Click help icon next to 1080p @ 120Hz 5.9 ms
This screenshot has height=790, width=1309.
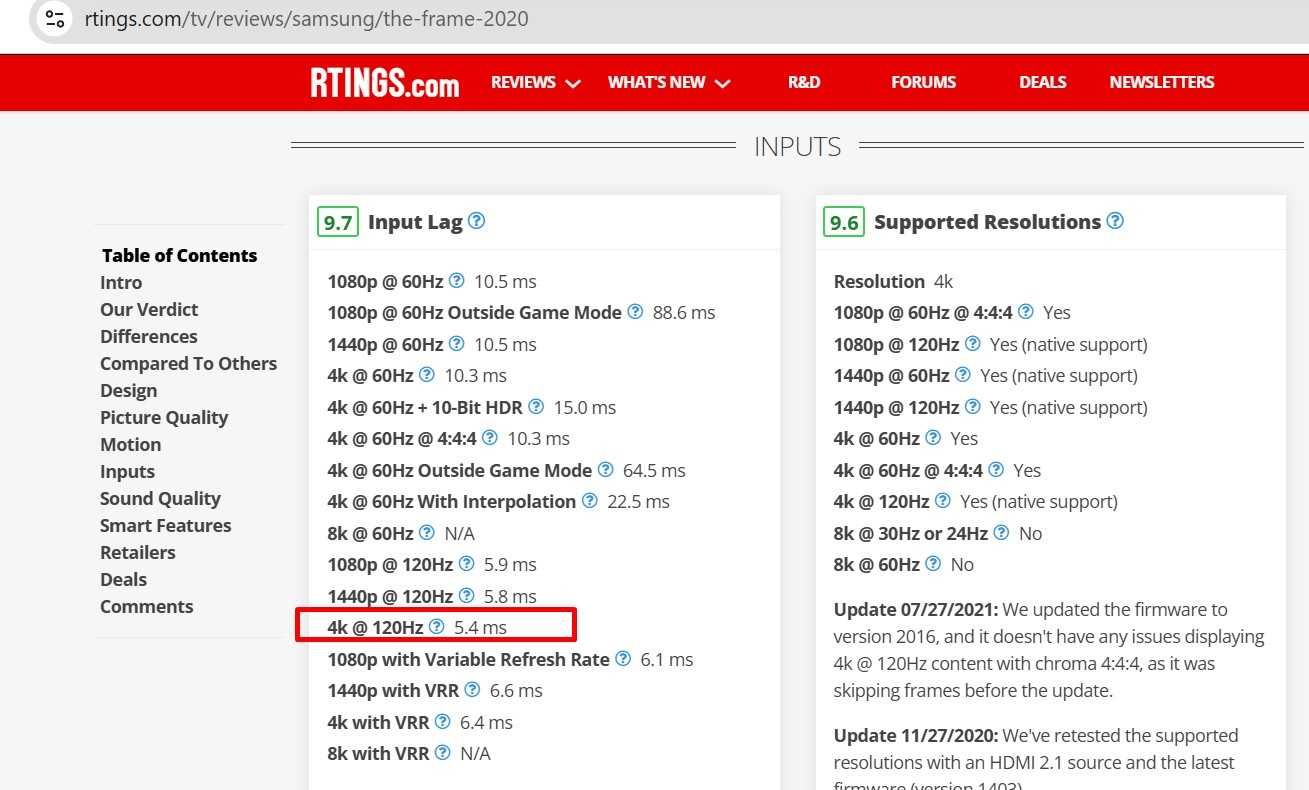[466, 564]
